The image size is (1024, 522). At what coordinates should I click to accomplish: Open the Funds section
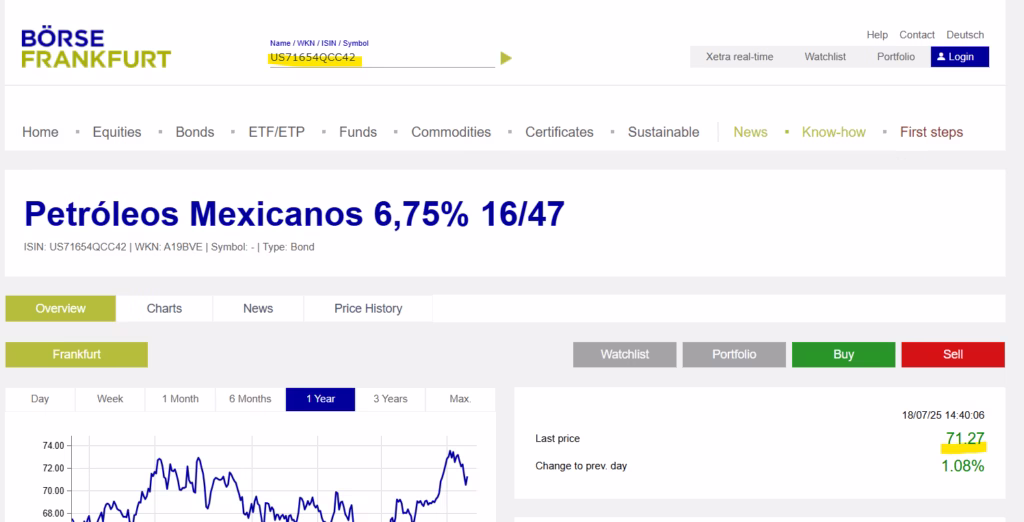pyautogui.click(x=358, y=132)
